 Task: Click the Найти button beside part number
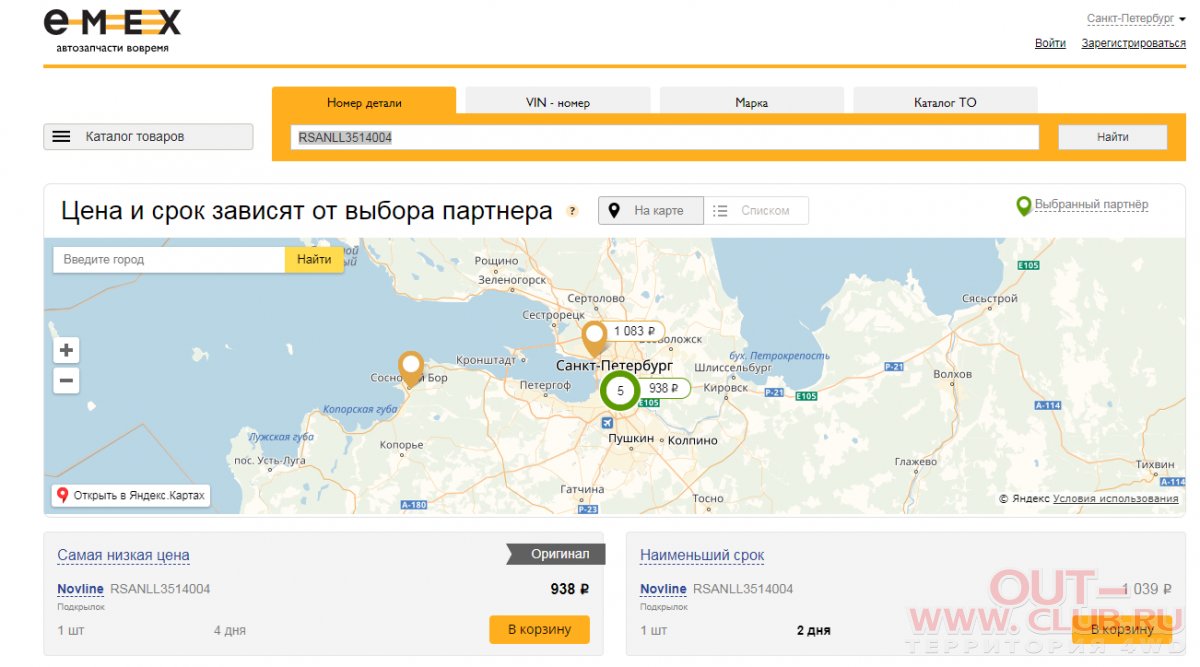[1112, 137]
